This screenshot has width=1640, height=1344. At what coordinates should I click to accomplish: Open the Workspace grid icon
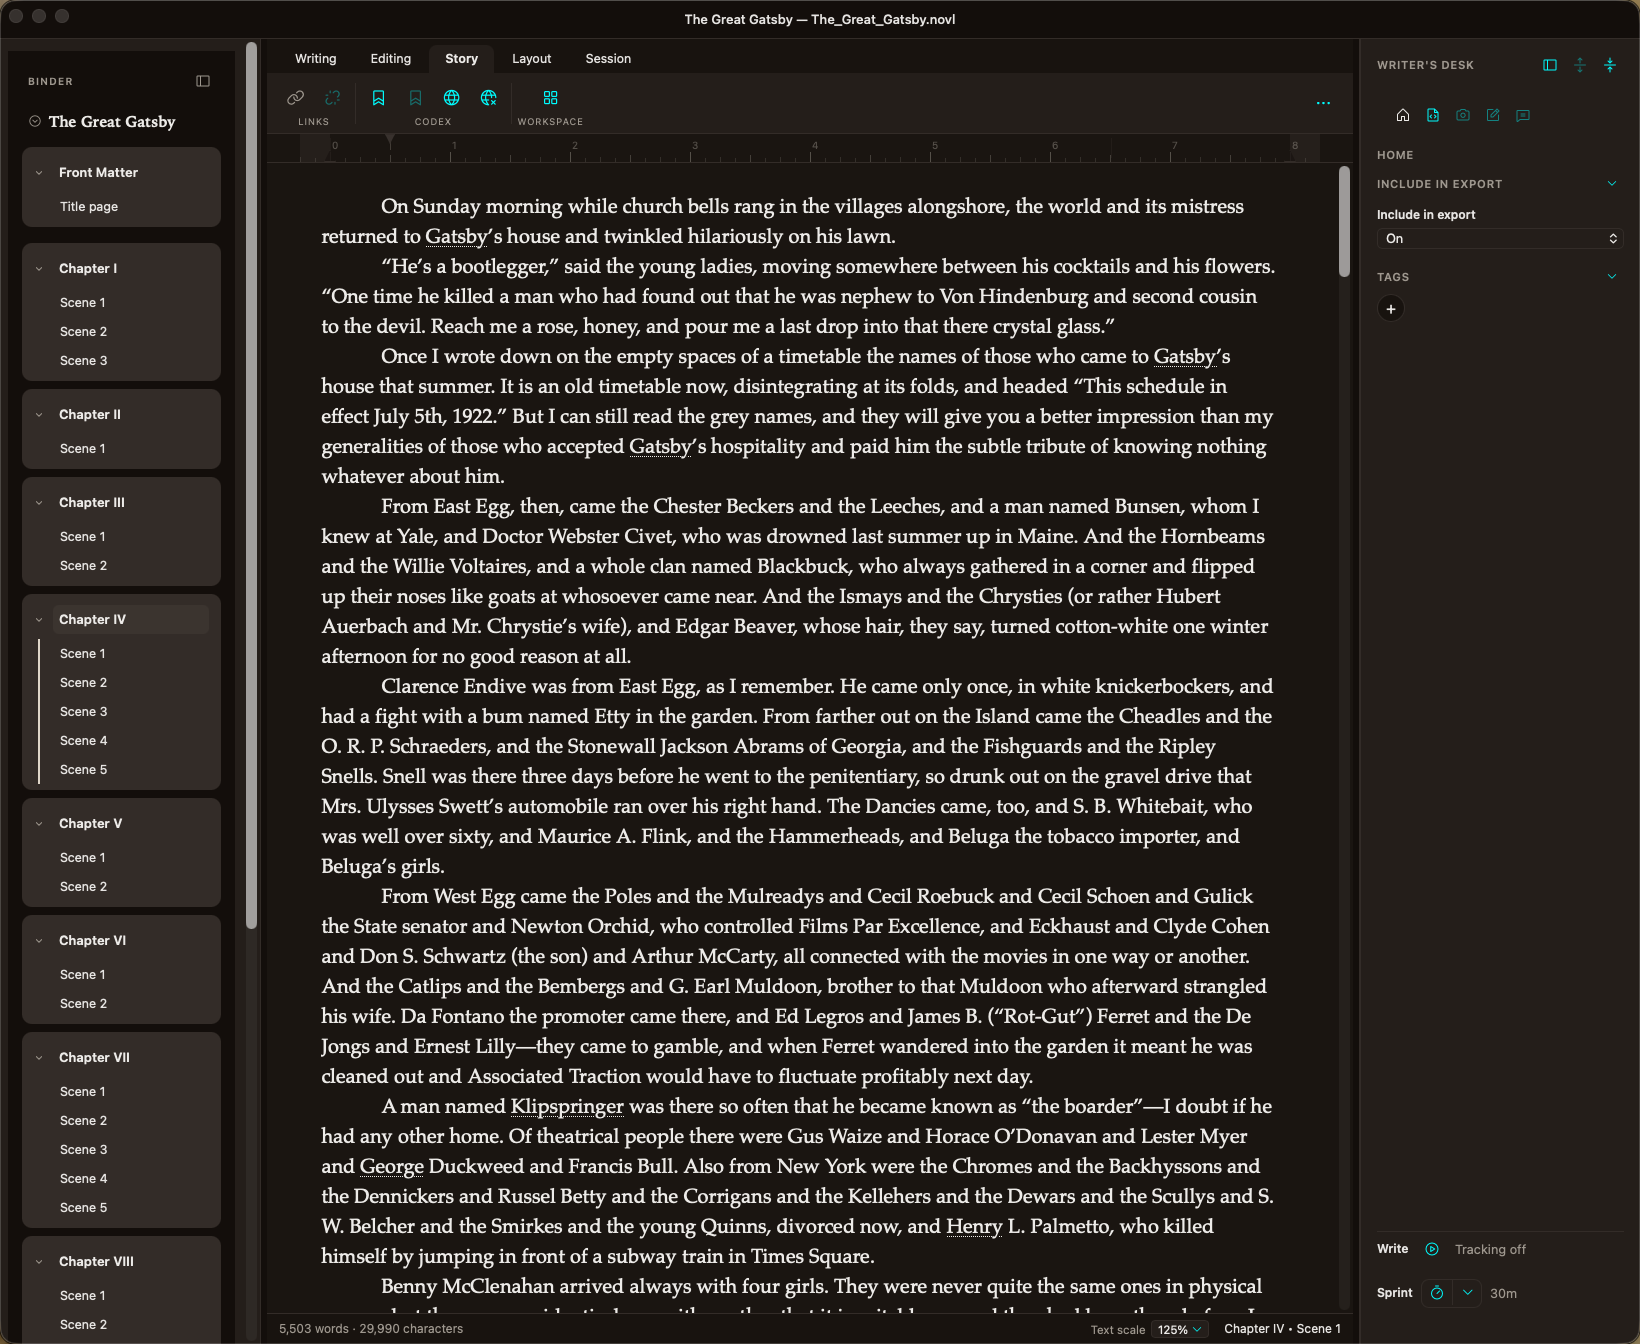pos(550,98)
